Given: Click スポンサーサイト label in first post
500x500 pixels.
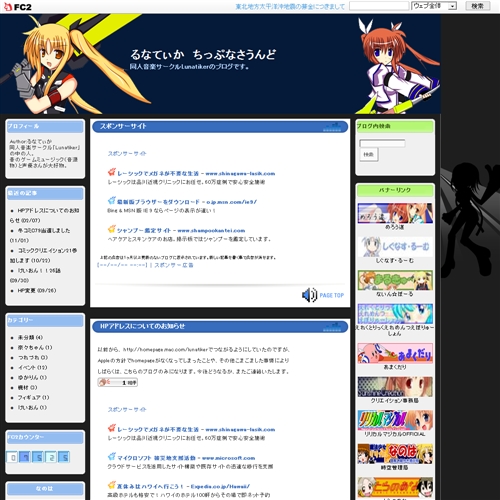Looking at the screenshot, I should [x=127, y=153].
